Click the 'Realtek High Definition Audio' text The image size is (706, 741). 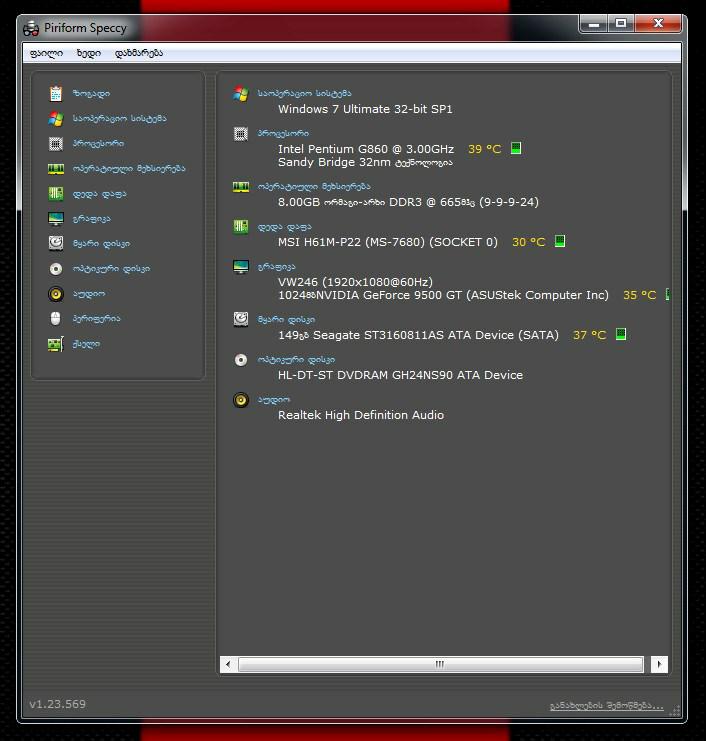pos(361,415)
